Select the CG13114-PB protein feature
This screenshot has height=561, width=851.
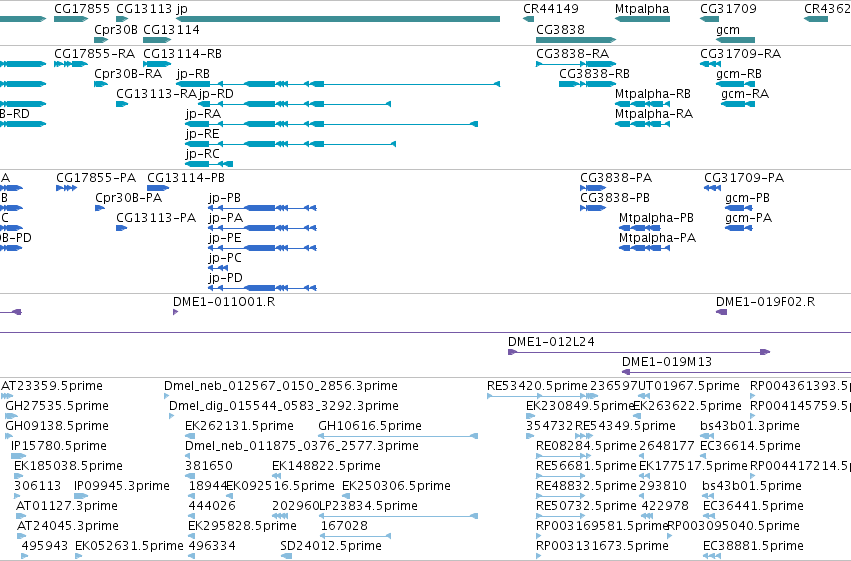pyautogui.click(x=158, y=188)
